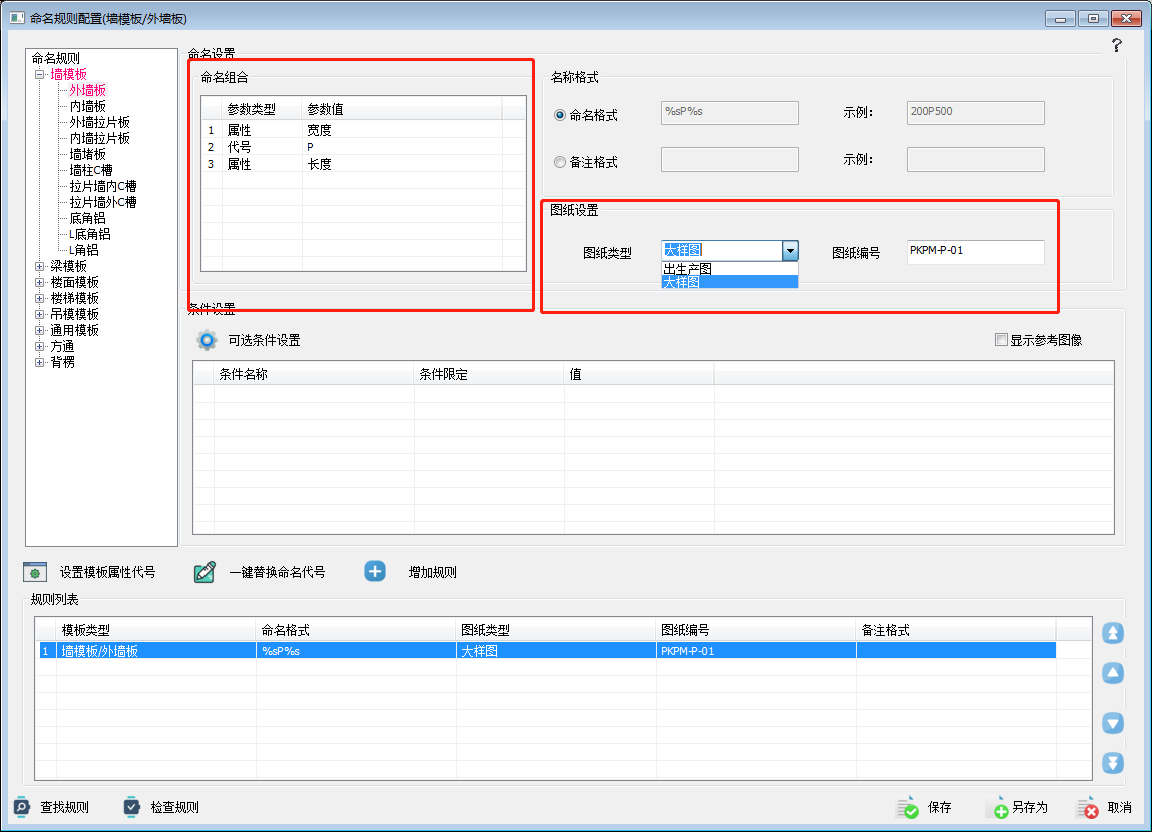Screen dimensions: 1152x832
Task: Select 内墙板 in the tree
Action: [87, 106]
